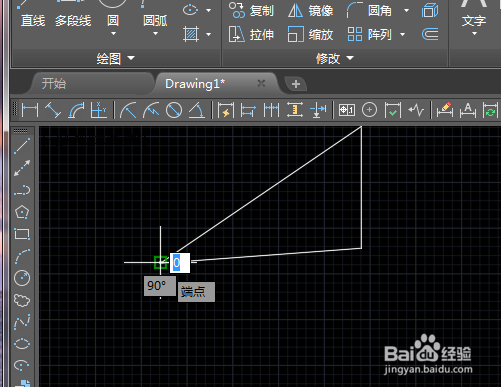Click the 90° angle tooltip field
The height and width of the screenshot is (387, 501).
[160, 286]
